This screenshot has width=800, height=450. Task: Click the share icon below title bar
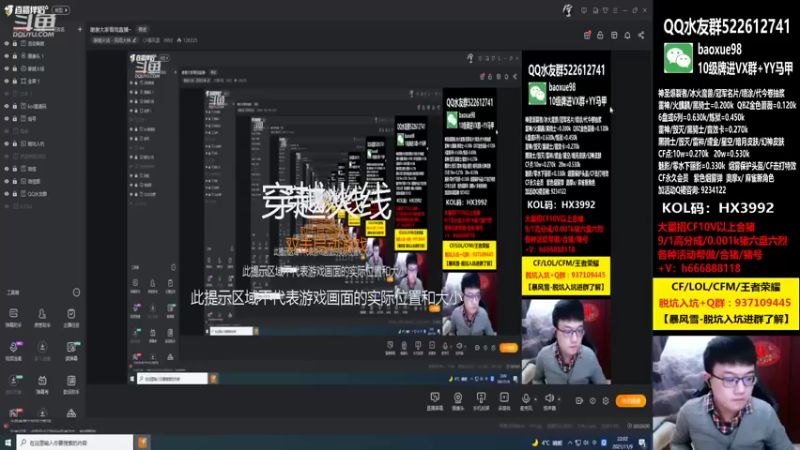[x=641, y=35]
